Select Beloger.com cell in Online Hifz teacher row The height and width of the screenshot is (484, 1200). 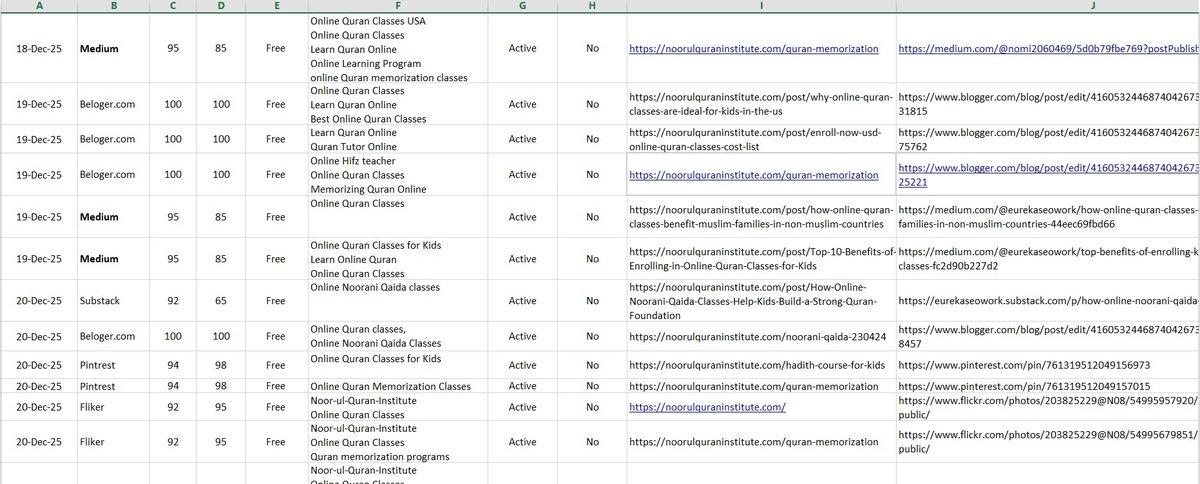coord(113,175)
